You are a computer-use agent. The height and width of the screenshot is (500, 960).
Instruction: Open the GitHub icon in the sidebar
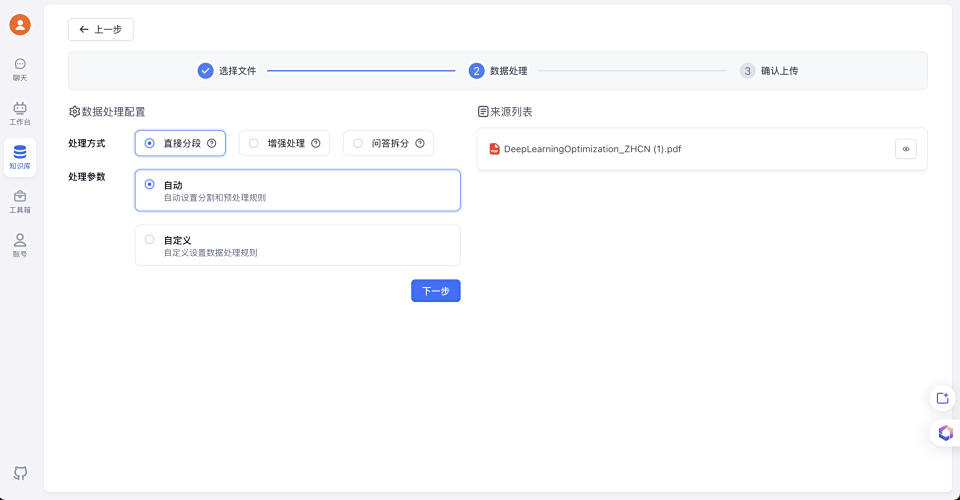click(x=20, y=472)
